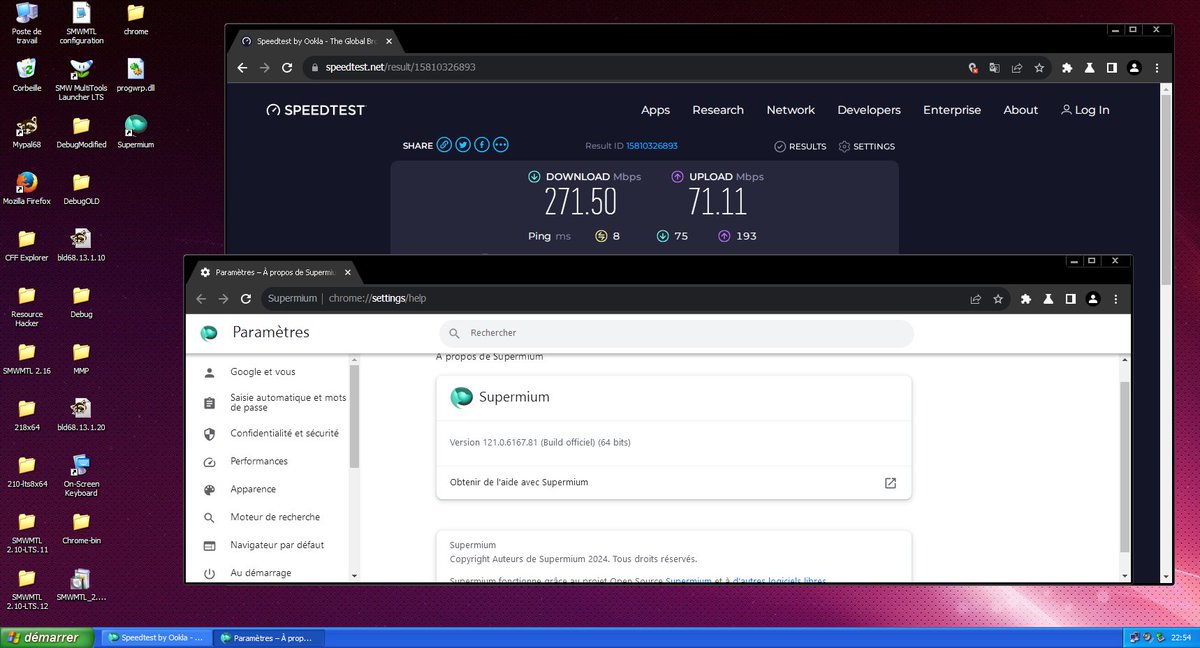This screenshot has height=648, width=1200.
Task: Click the Settings window address bar
Action: (x=636, y=298)
